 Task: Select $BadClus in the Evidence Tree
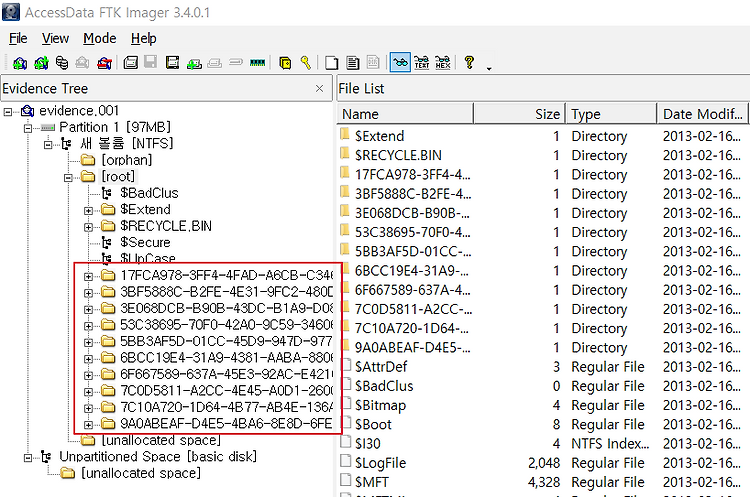pos(149,193)
